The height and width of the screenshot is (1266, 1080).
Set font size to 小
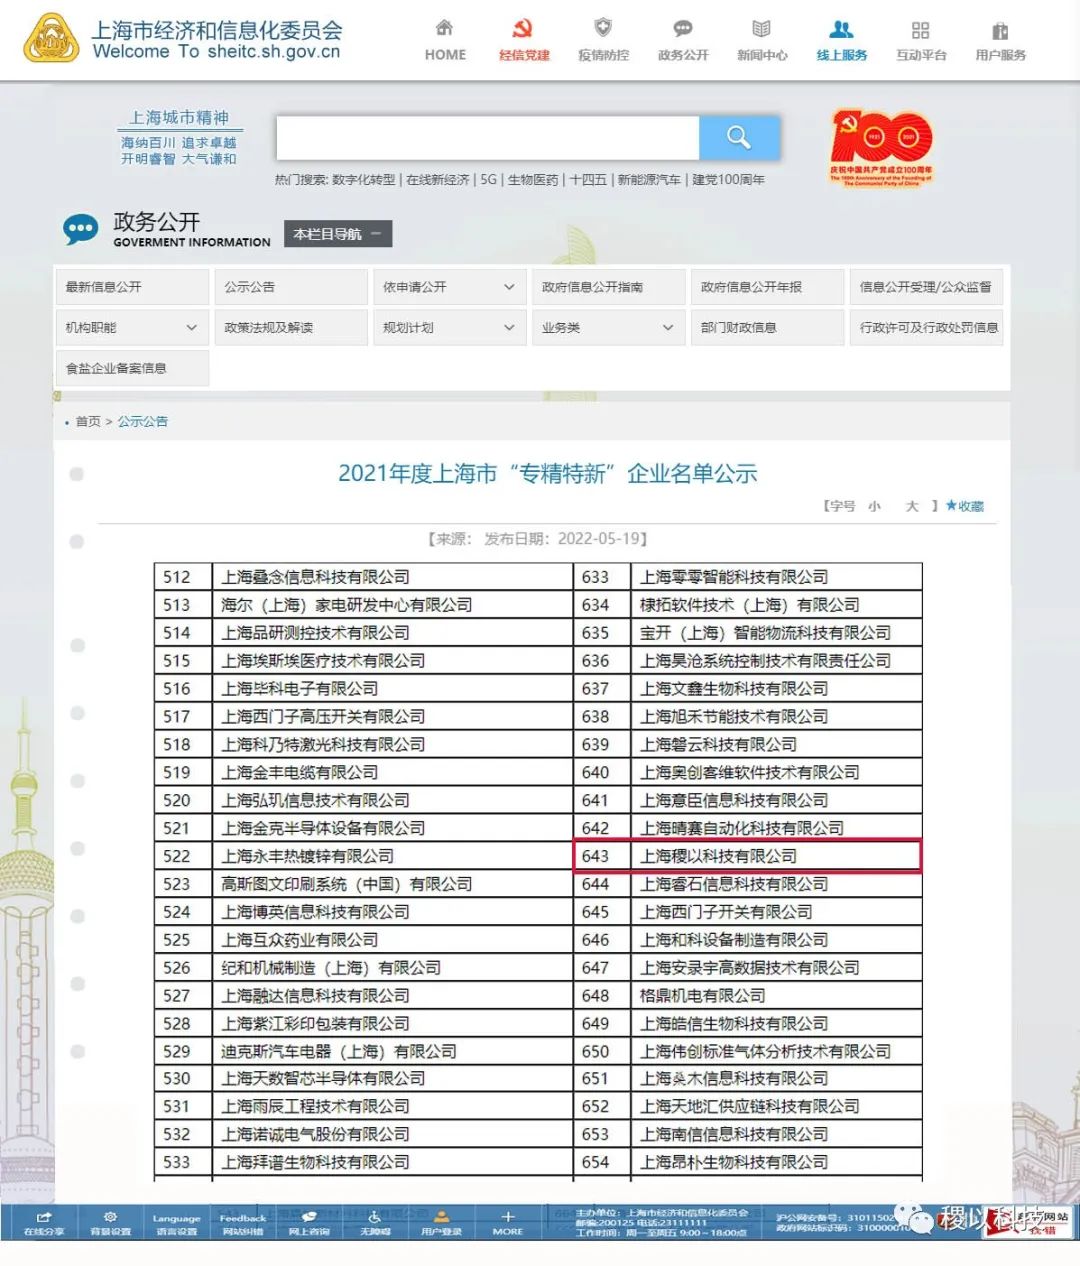874,506
